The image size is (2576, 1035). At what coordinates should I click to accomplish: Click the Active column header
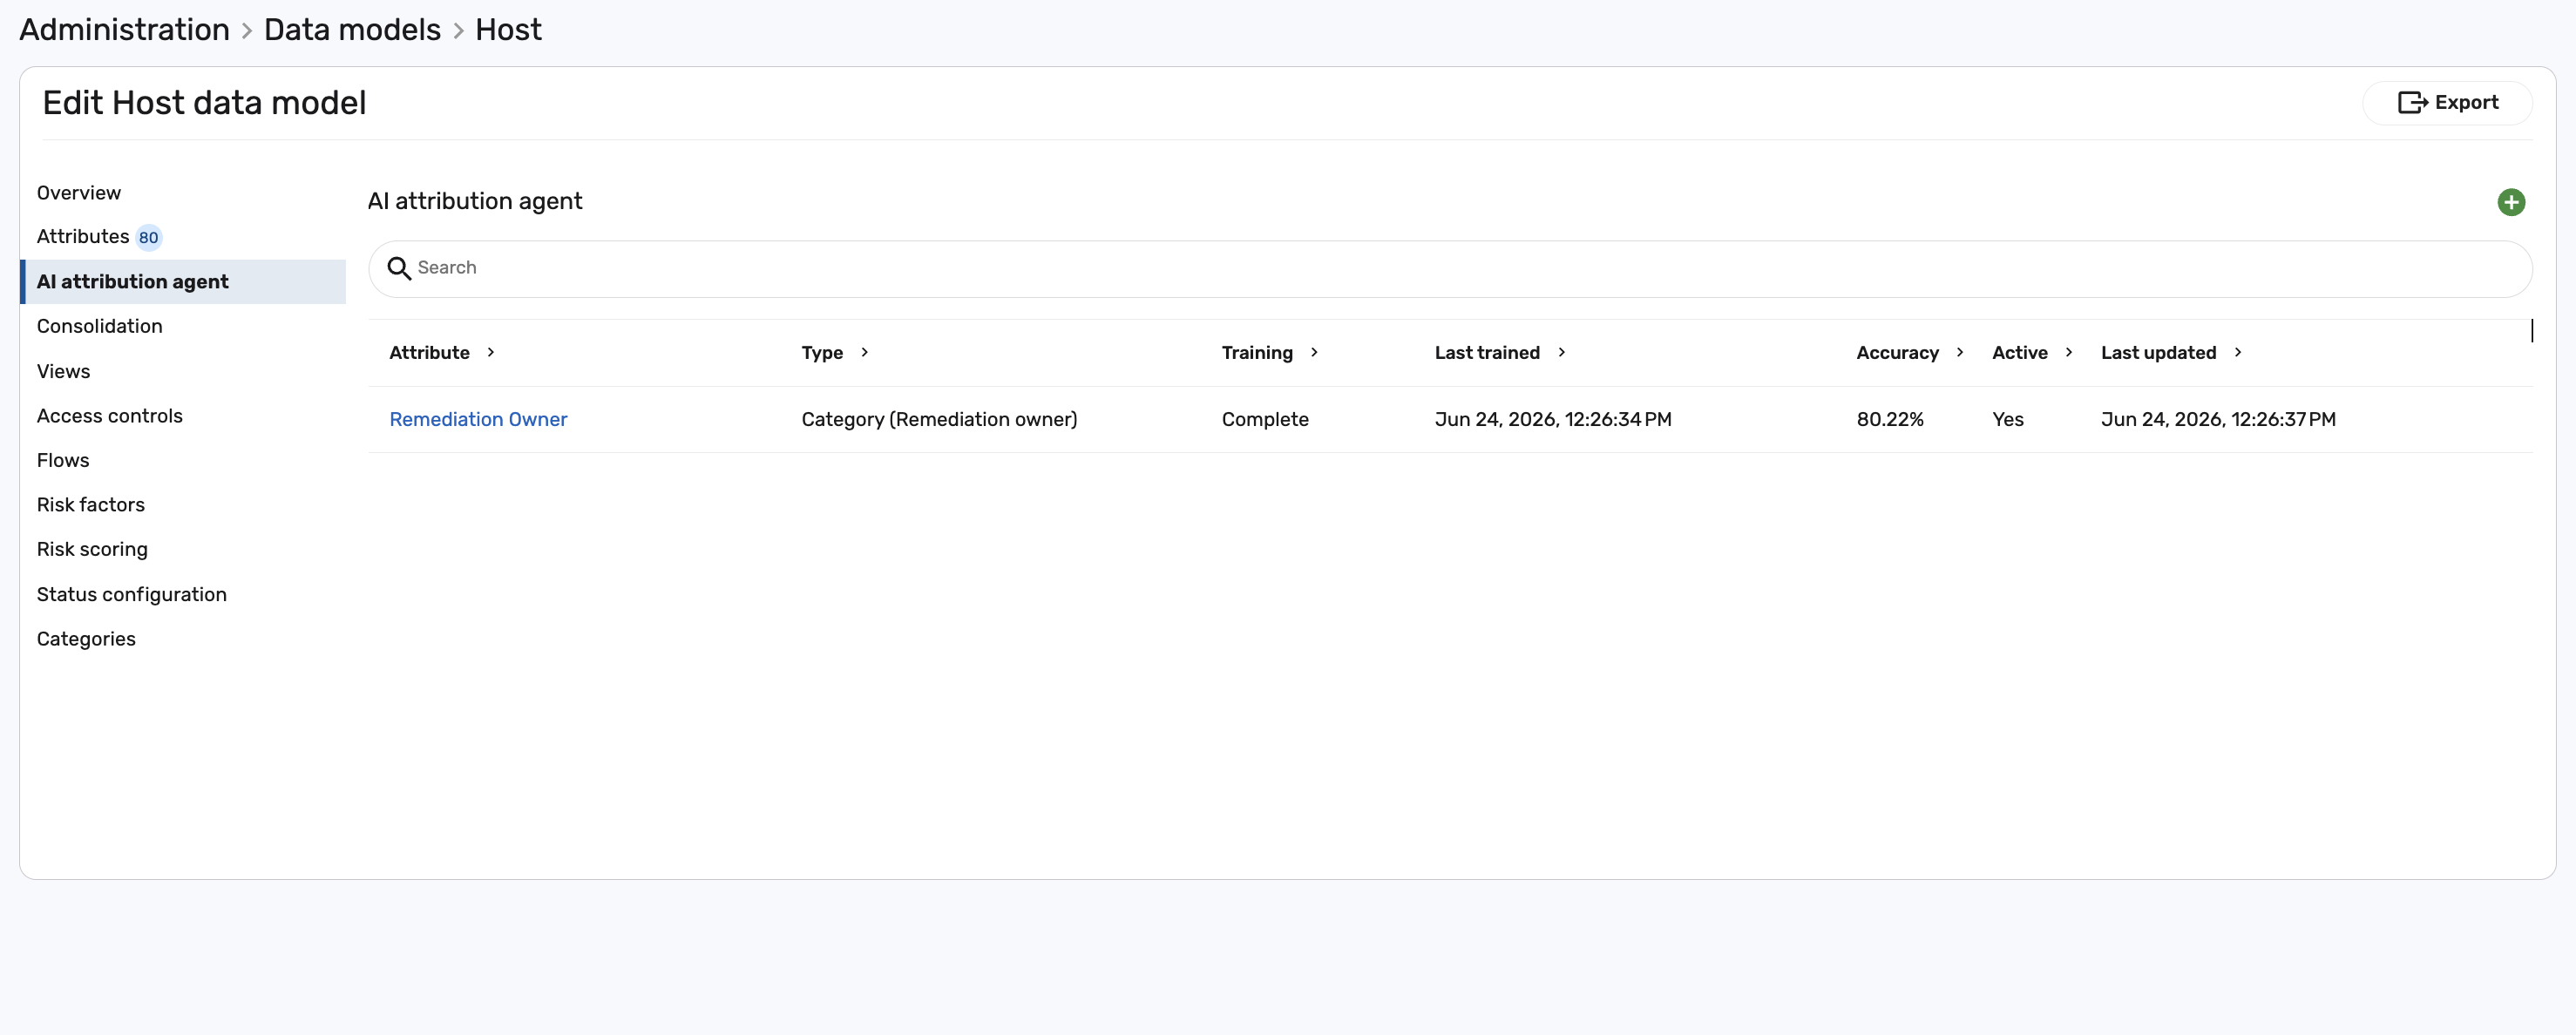[2019, 352]
